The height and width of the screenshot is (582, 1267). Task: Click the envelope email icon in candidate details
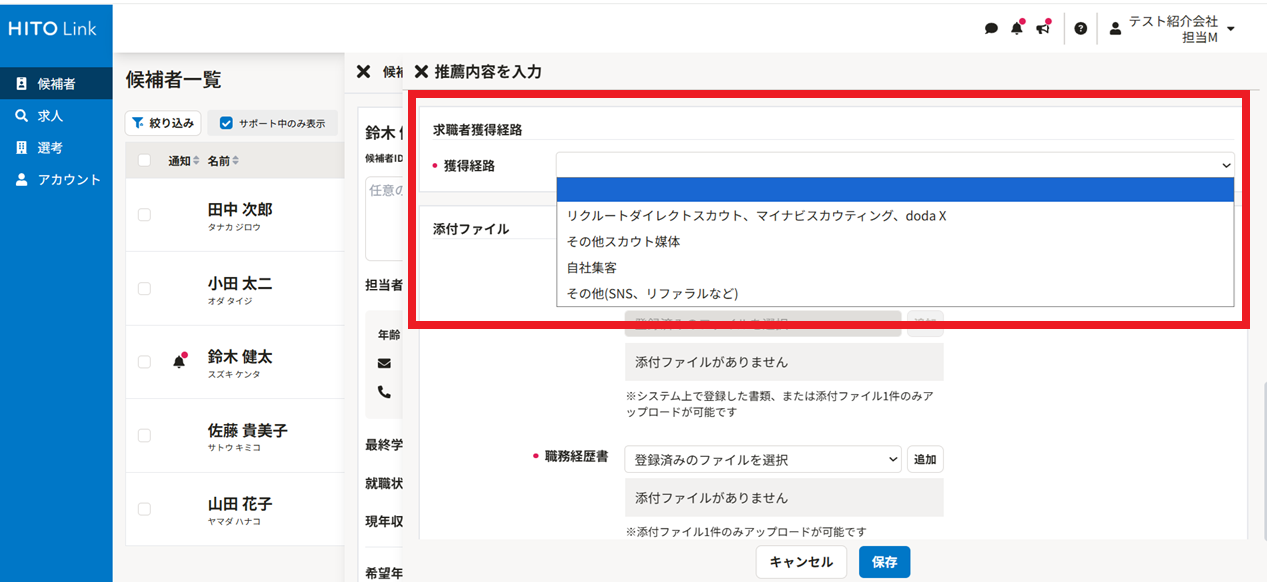coord(384,363)
